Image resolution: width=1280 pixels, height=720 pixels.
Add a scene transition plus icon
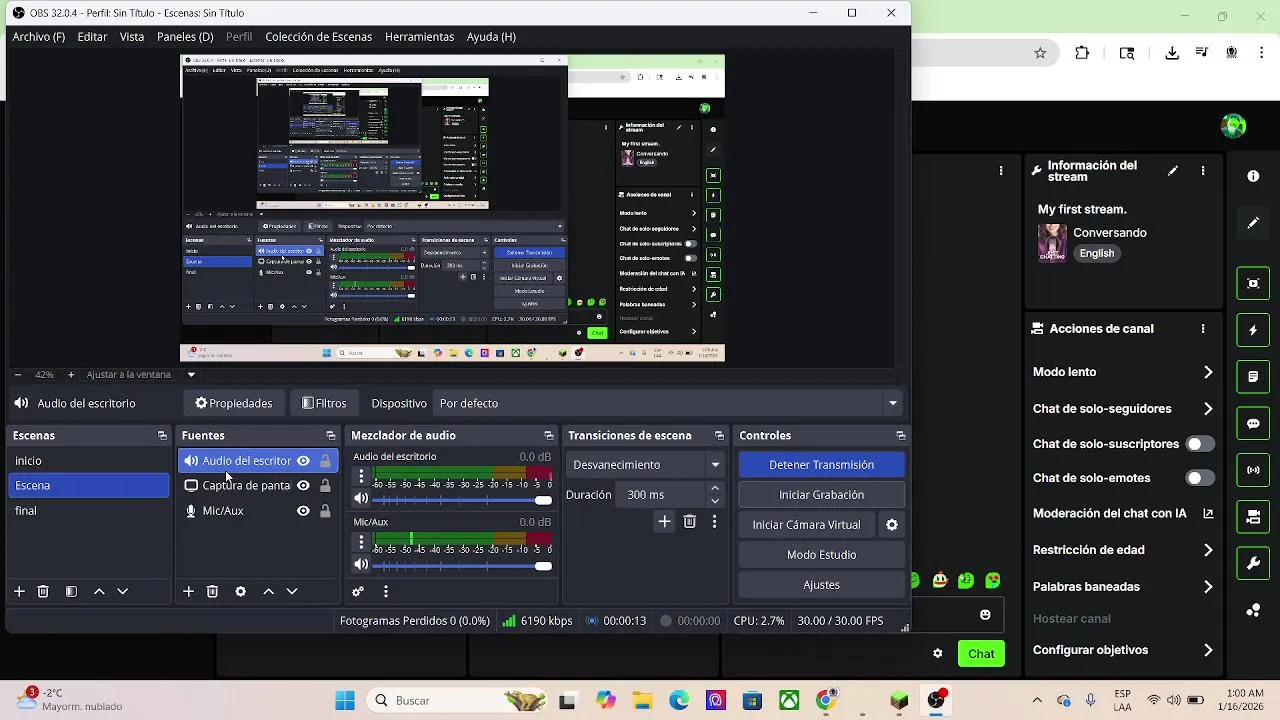tap(664, 521)
